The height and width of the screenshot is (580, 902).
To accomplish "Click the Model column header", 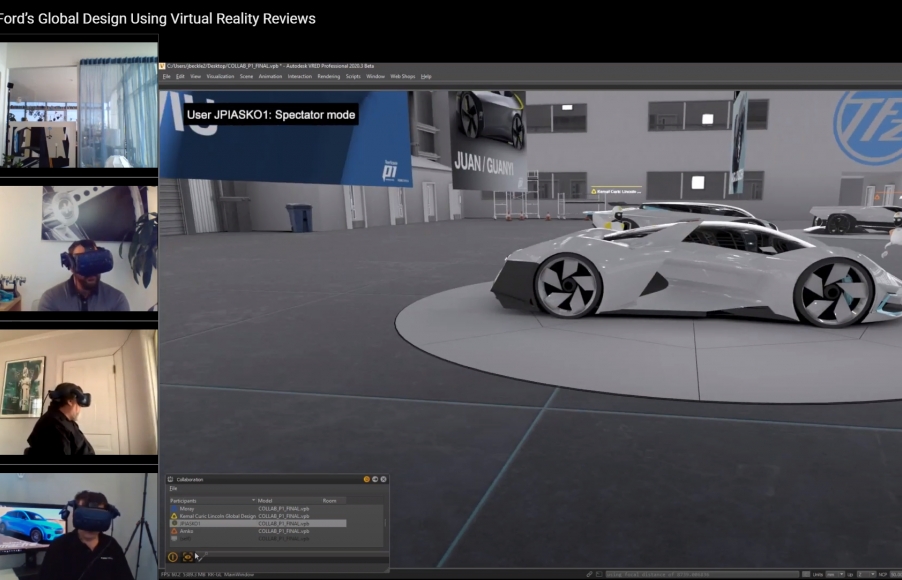I will [x=288, y=501].
